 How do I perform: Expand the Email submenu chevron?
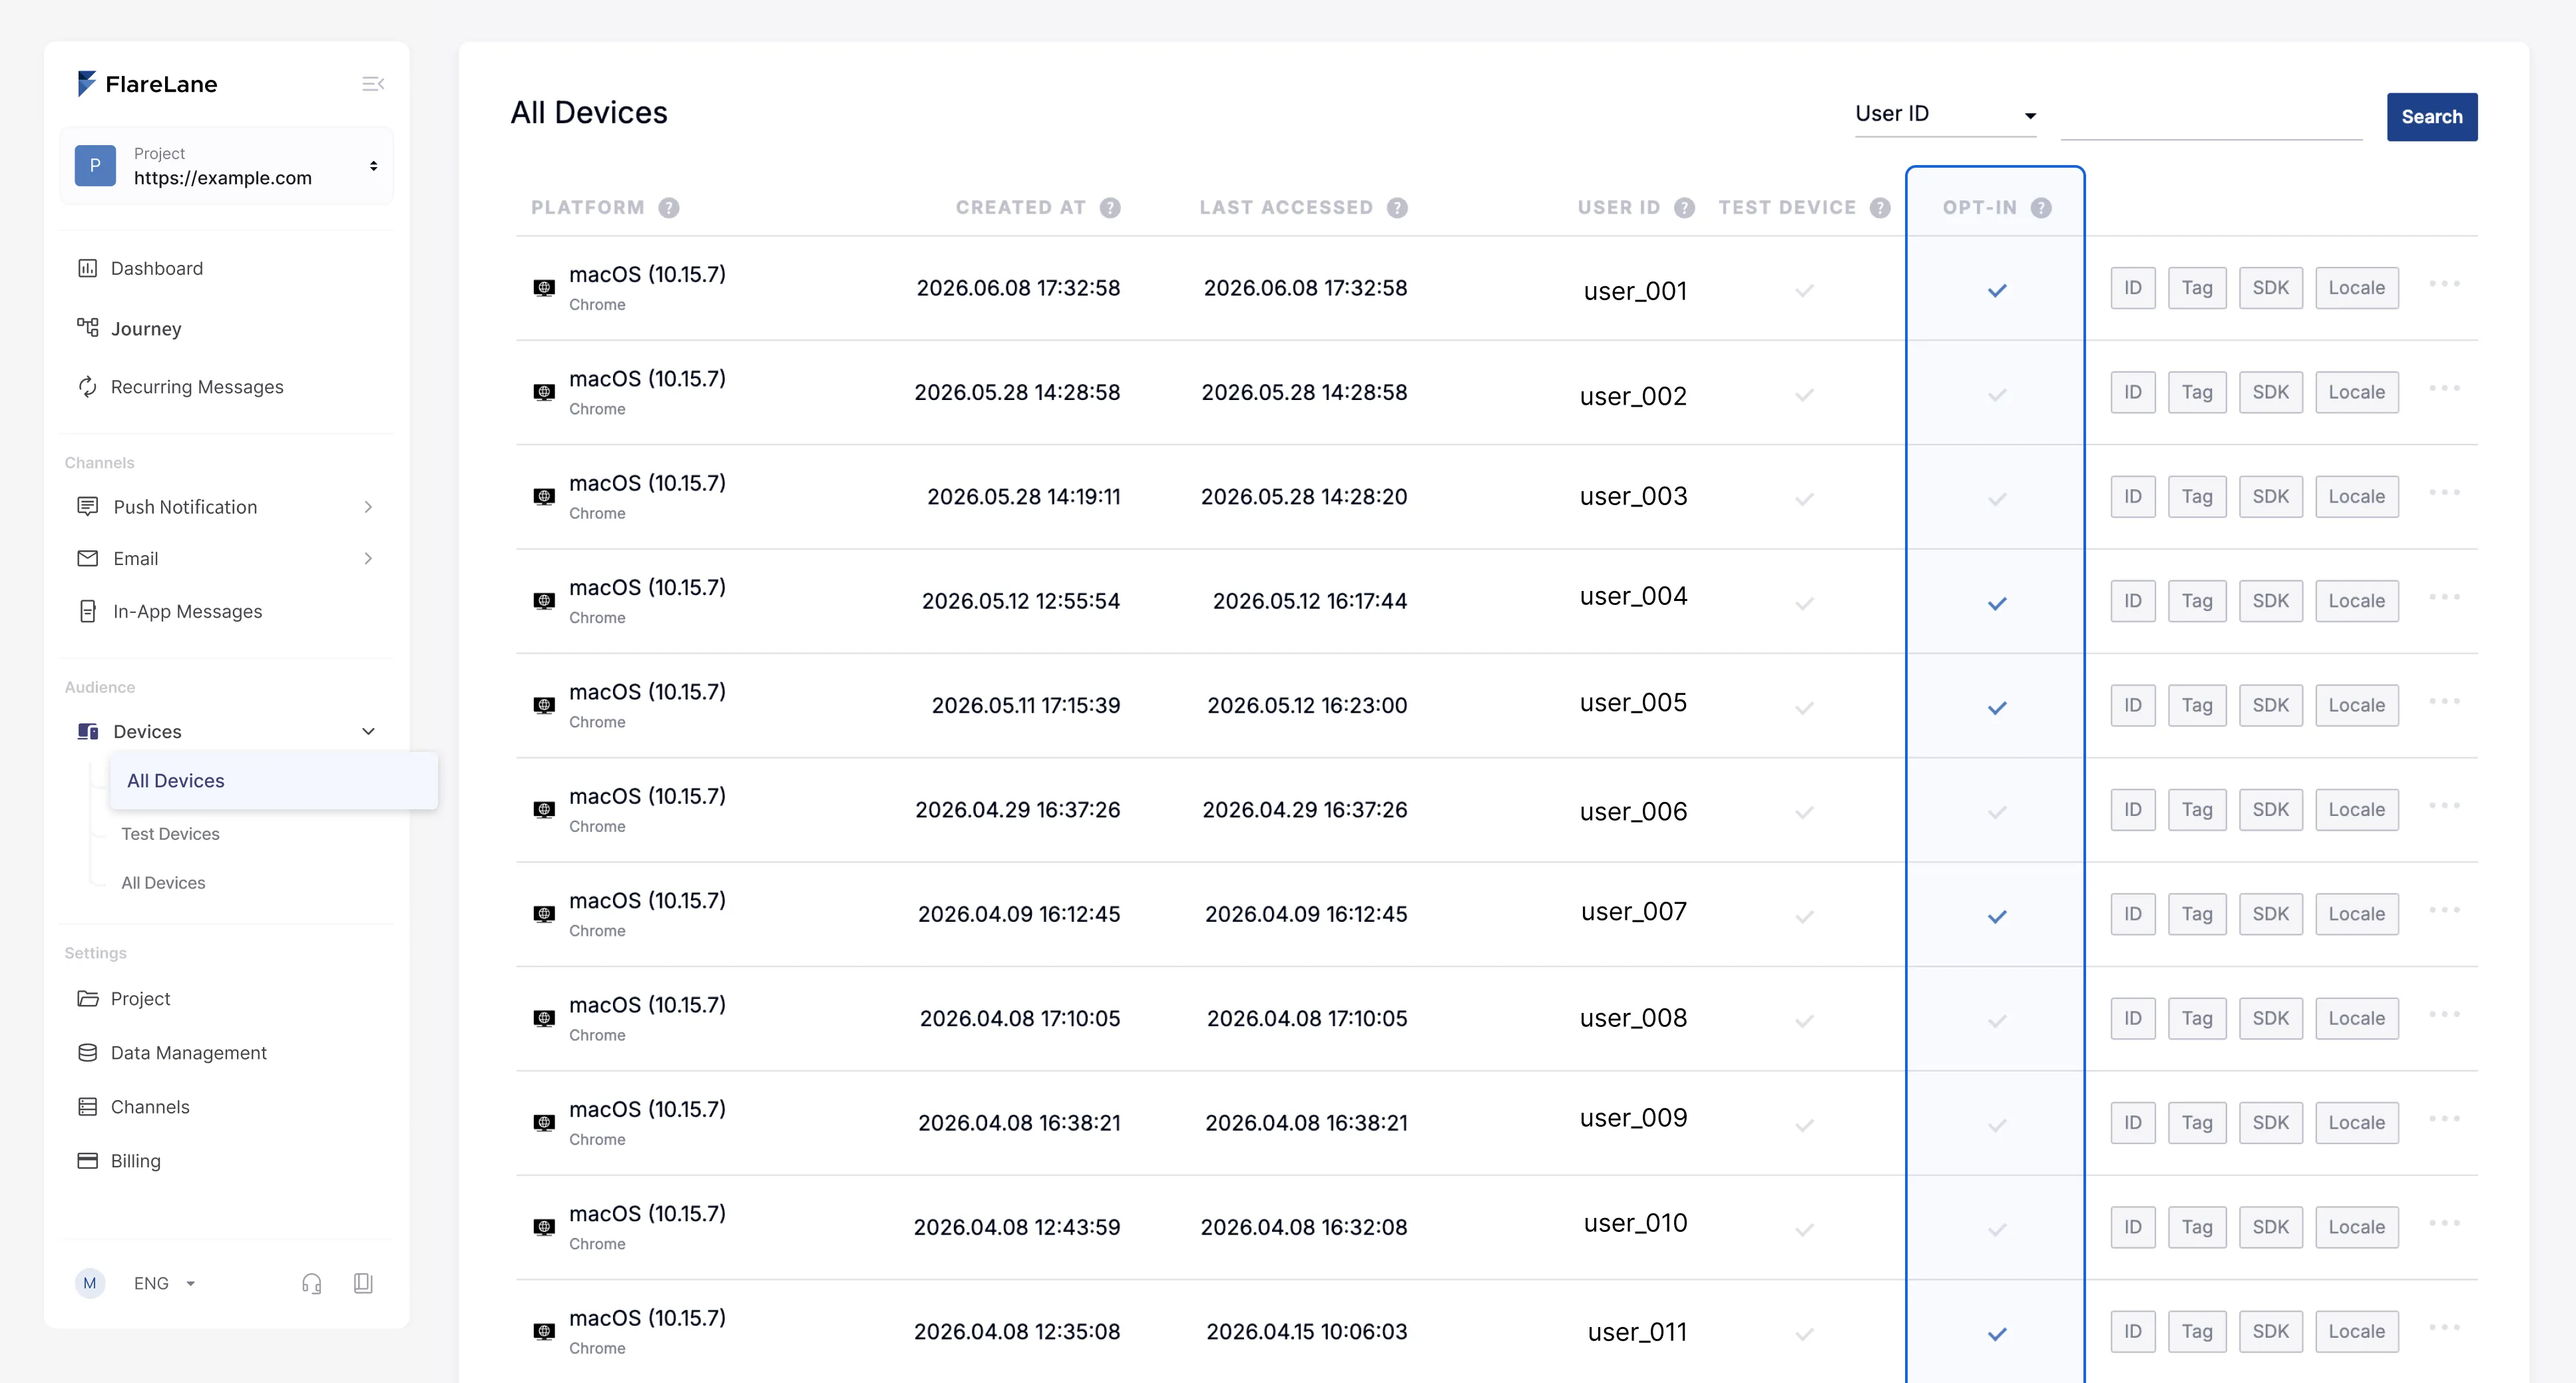point(368,558)
